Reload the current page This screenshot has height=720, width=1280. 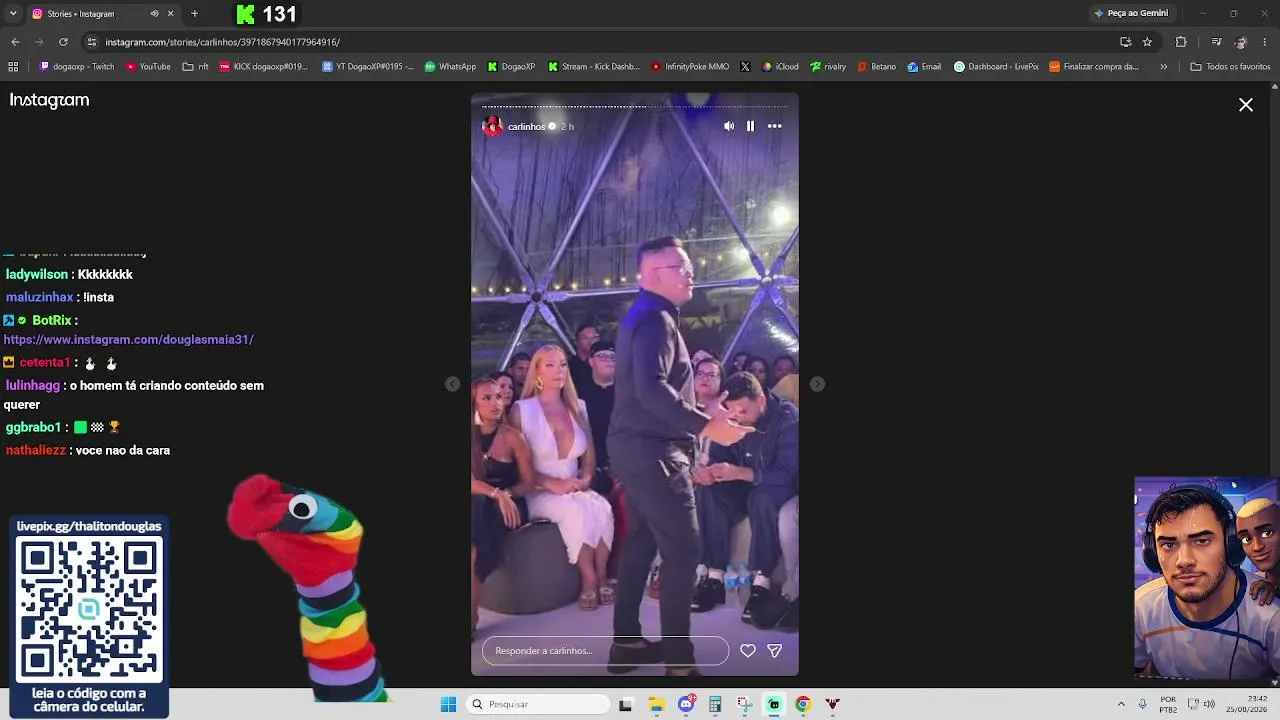click(x=63, y=42)
